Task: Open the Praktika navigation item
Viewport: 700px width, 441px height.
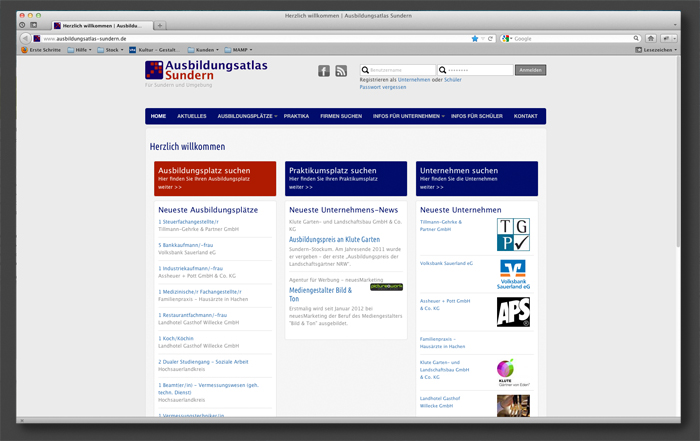Action: [296, 116]
